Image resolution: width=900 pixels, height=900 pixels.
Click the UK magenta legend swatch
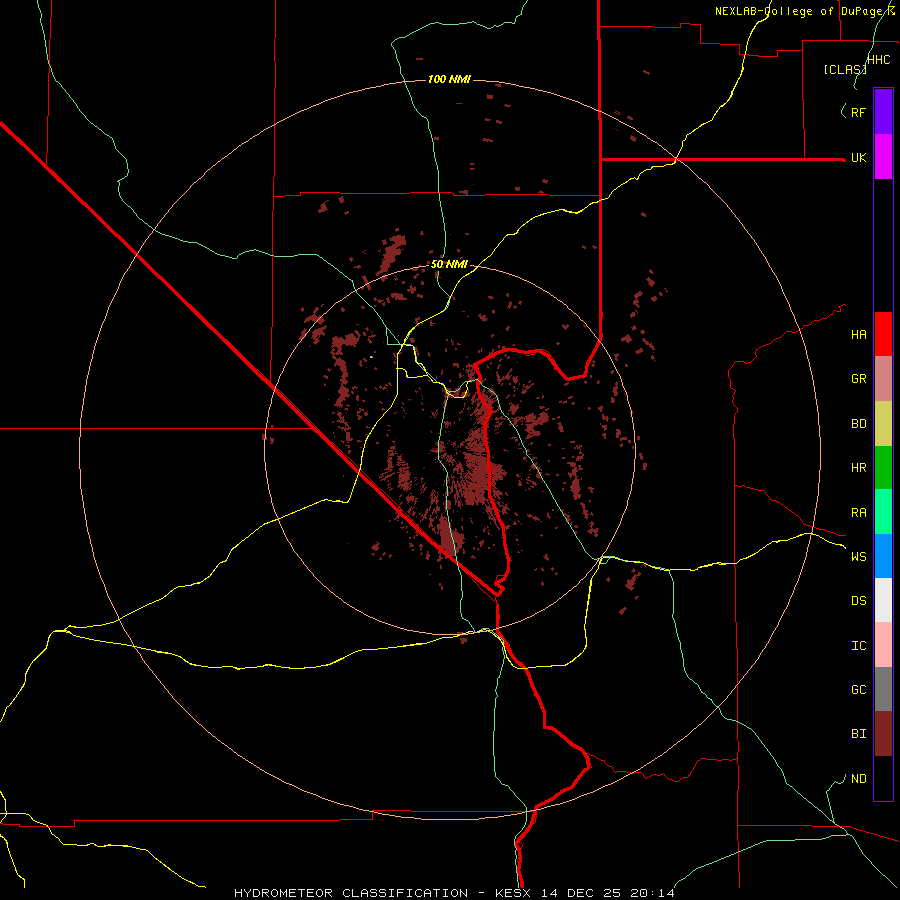[883, 157]
